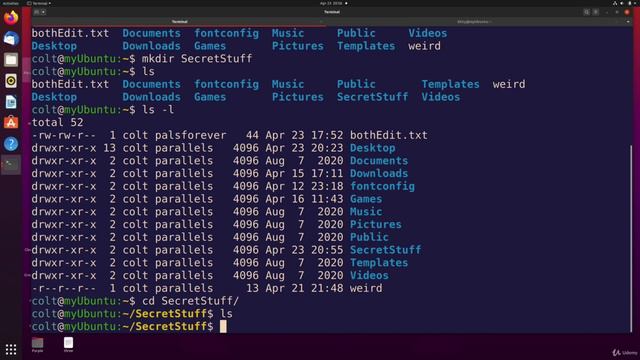Click 'bothEdit.txt' in the long listing
This screenshot has width=640, height=360.
tap(389, 135)
